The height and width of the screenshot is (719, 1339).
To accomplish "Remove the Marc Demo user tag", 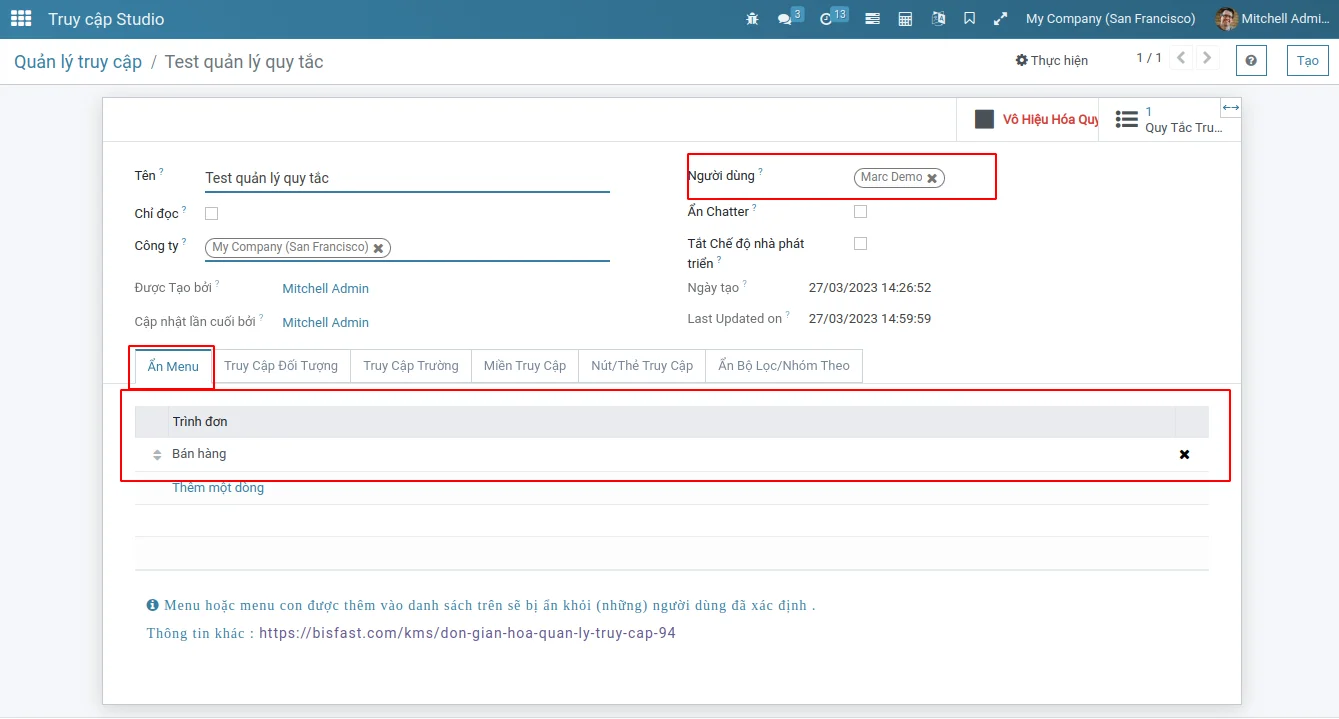I will (932, 178).
